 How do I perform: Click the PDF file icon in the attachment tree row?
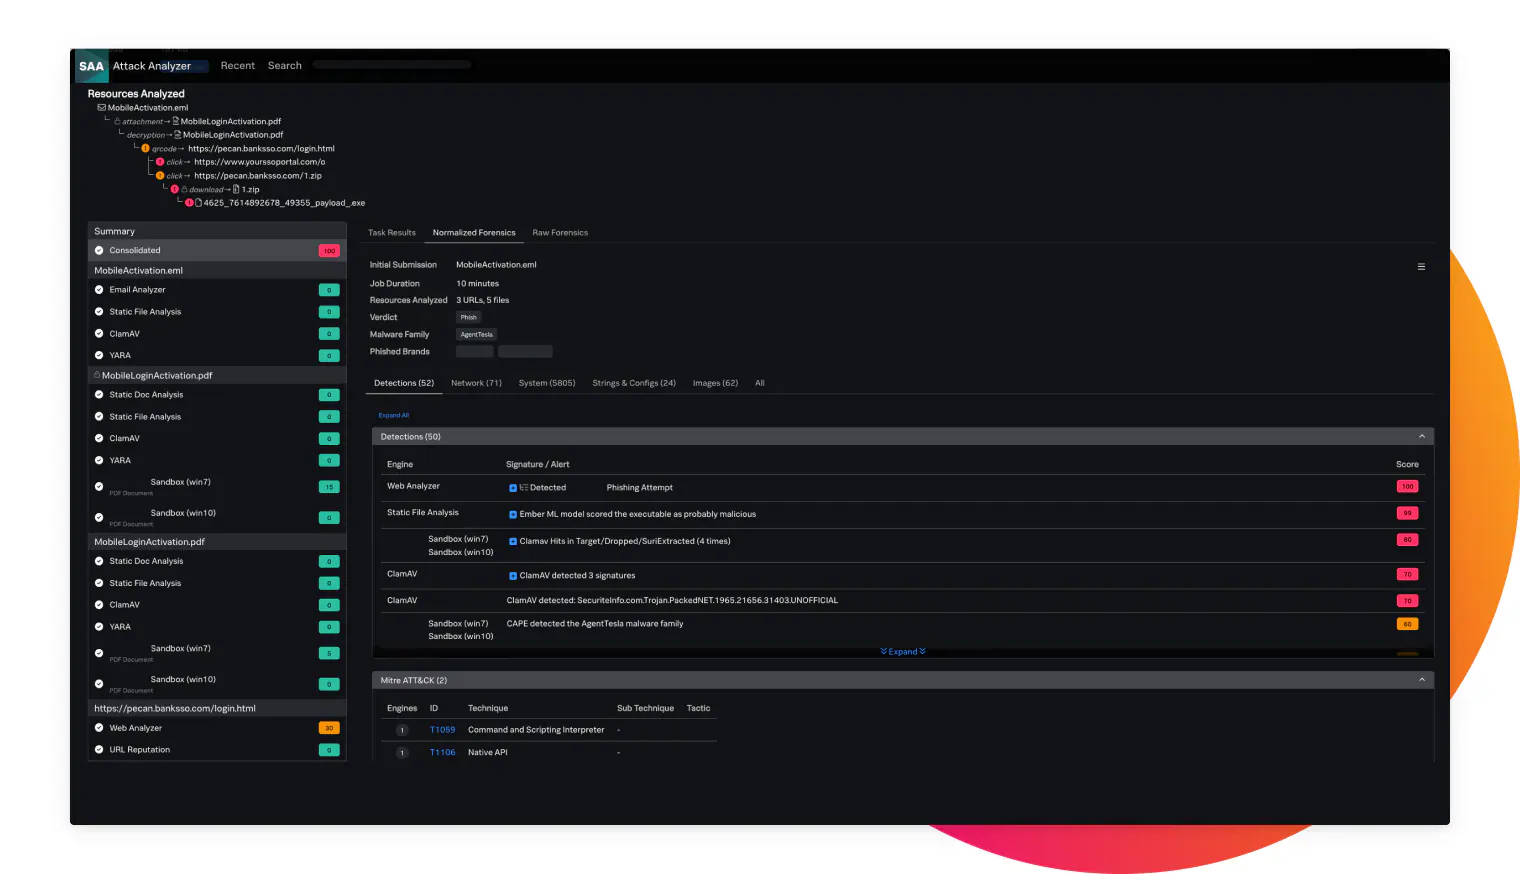click(x=175, y=120)
